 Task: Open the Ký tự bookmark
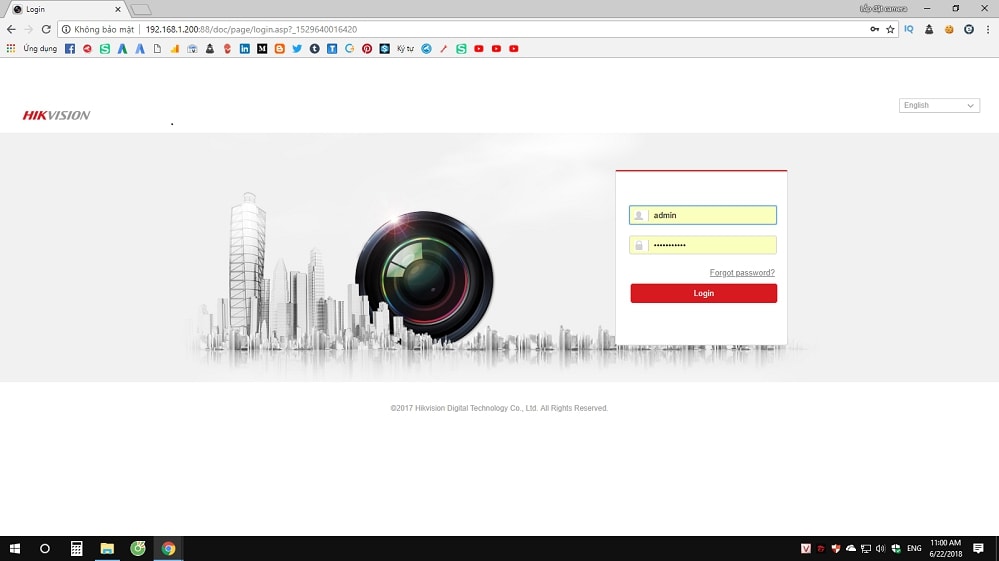tap(405, 48)
